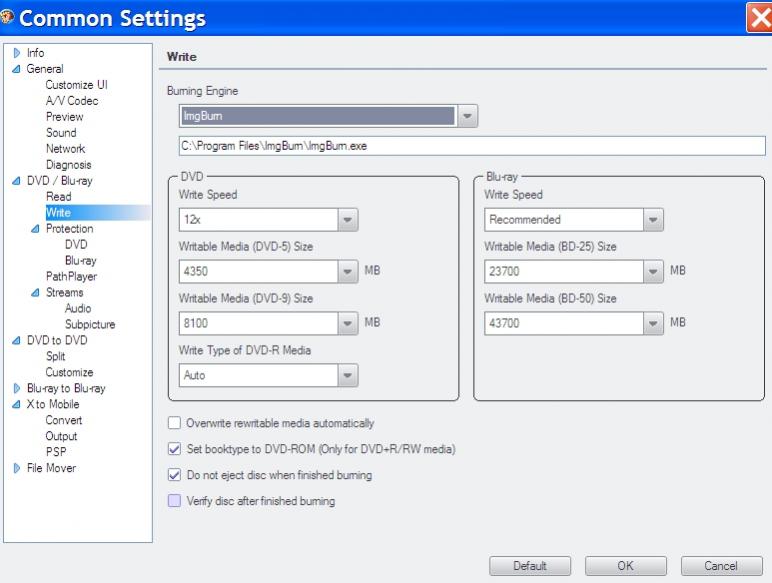Collapse the DVD / Blu-ray node arrow
This screenshot has width=772, height=583.
click(x=16, y=181)
